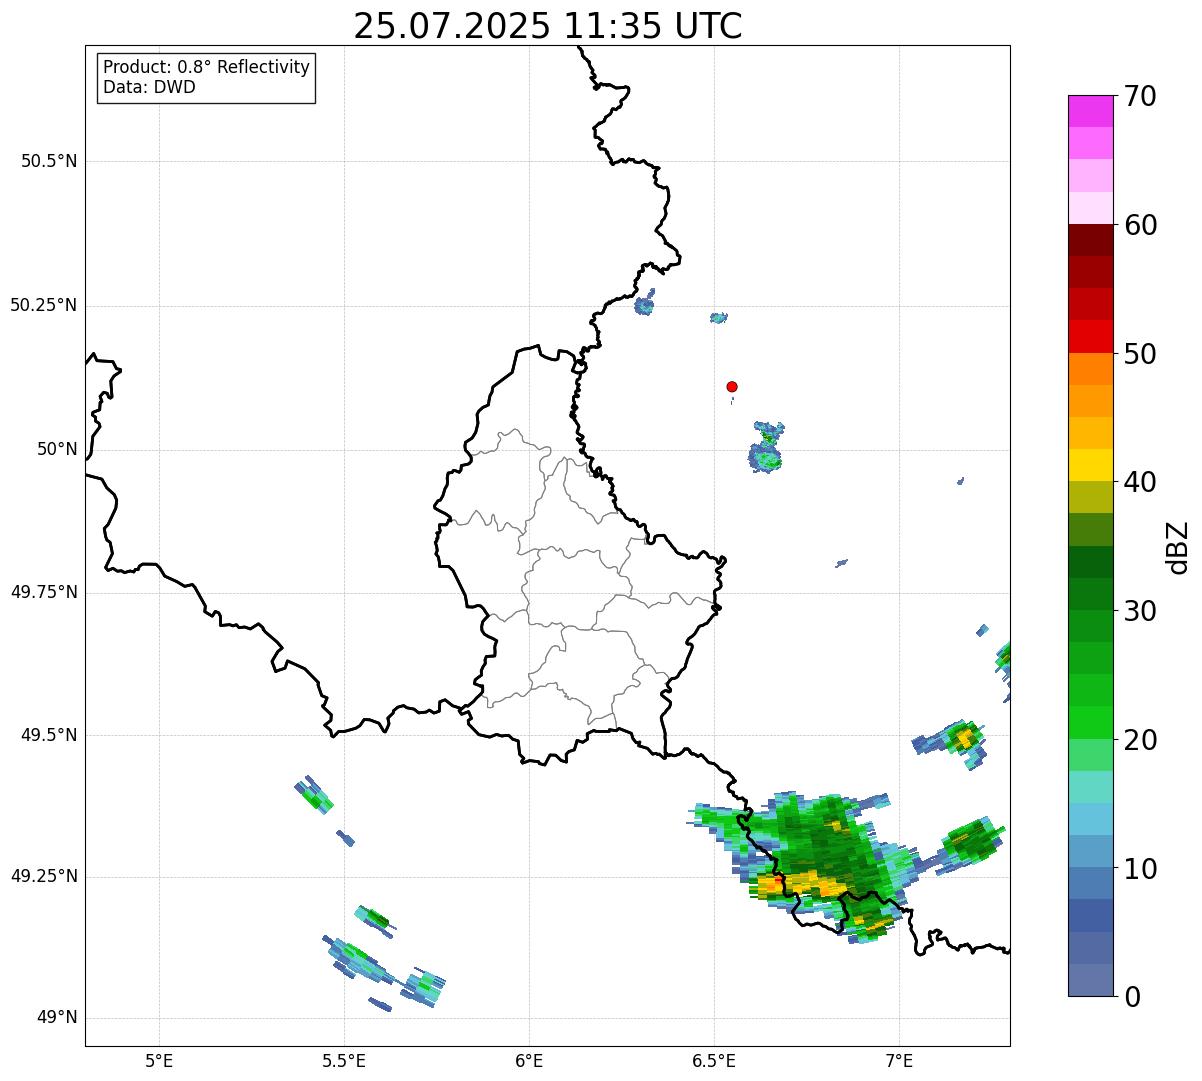The image size is (1202, 1081).
Task: Click the 50.25°N latitude label
Action: (43, 305)
